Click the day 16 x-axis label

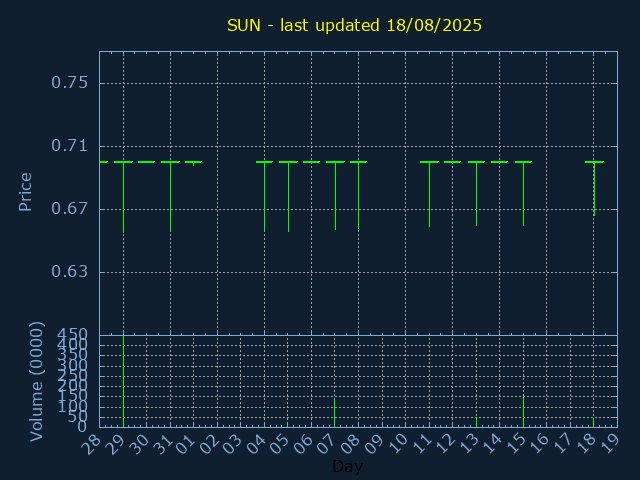tap(539, 444)
